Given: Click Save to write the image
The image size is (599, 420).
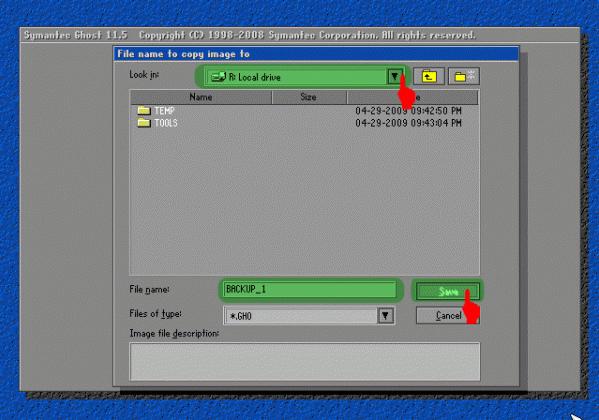Looking at the screenshot, I should tap(447, 292).
